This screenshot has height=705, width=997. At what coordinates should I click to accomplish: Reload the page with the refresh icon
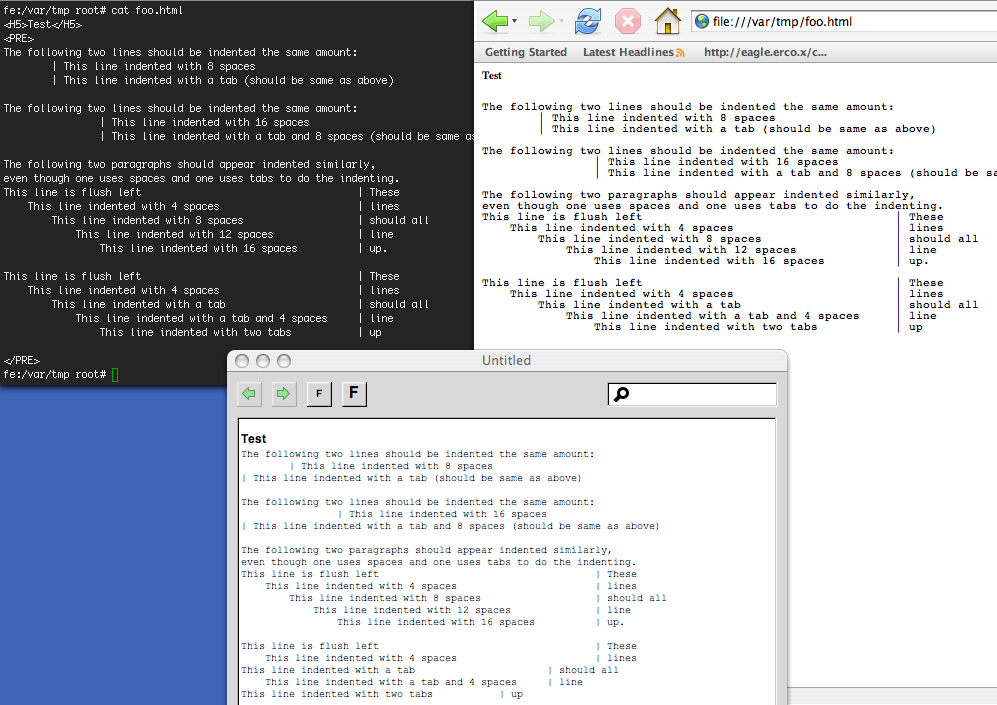pos(588,21)
